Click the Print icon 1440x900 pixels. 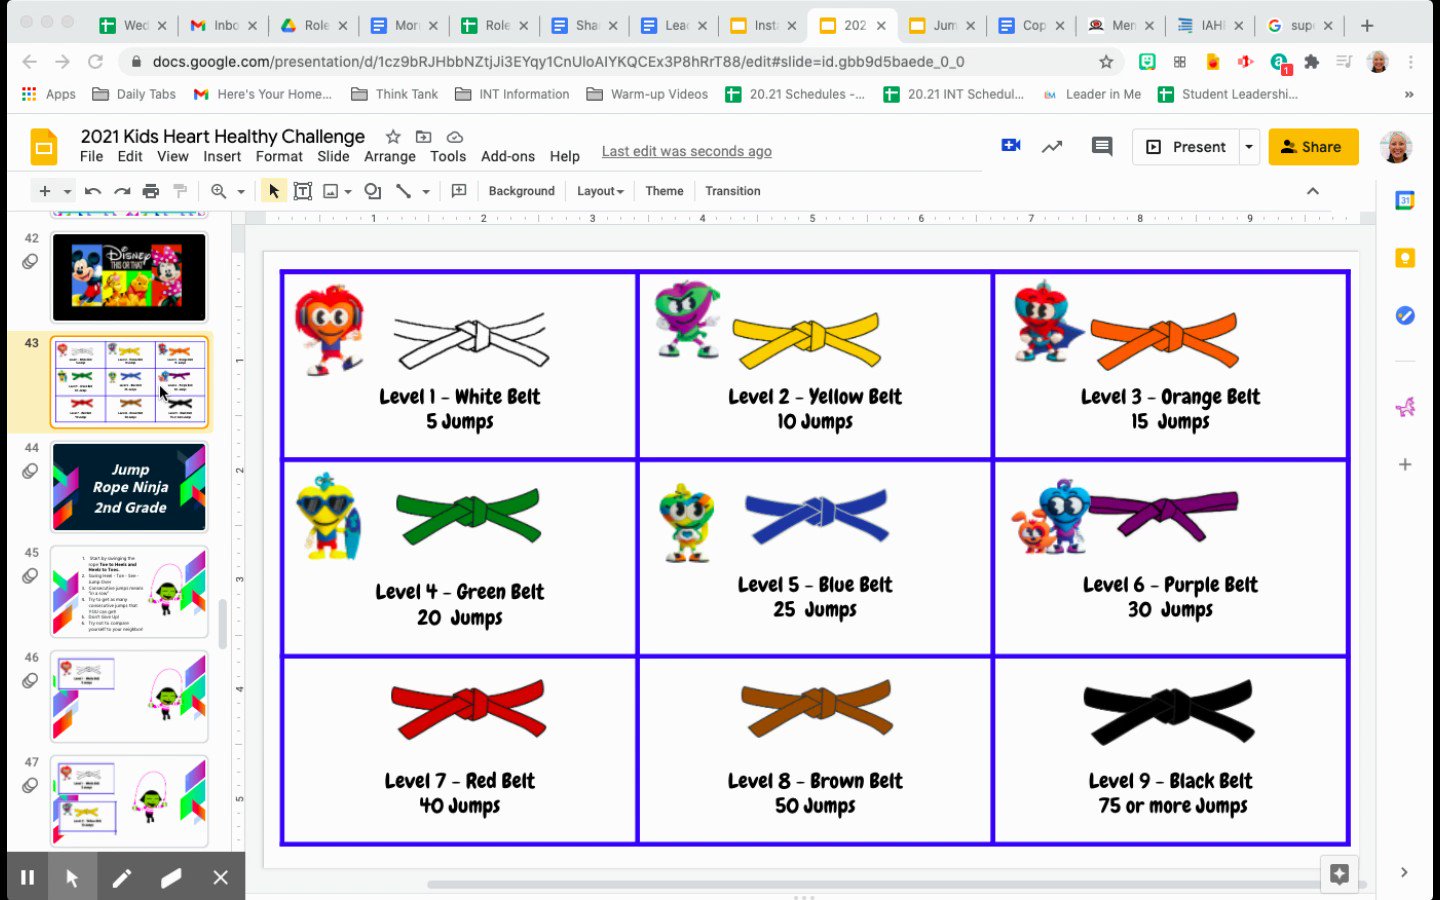coord(150,190)
